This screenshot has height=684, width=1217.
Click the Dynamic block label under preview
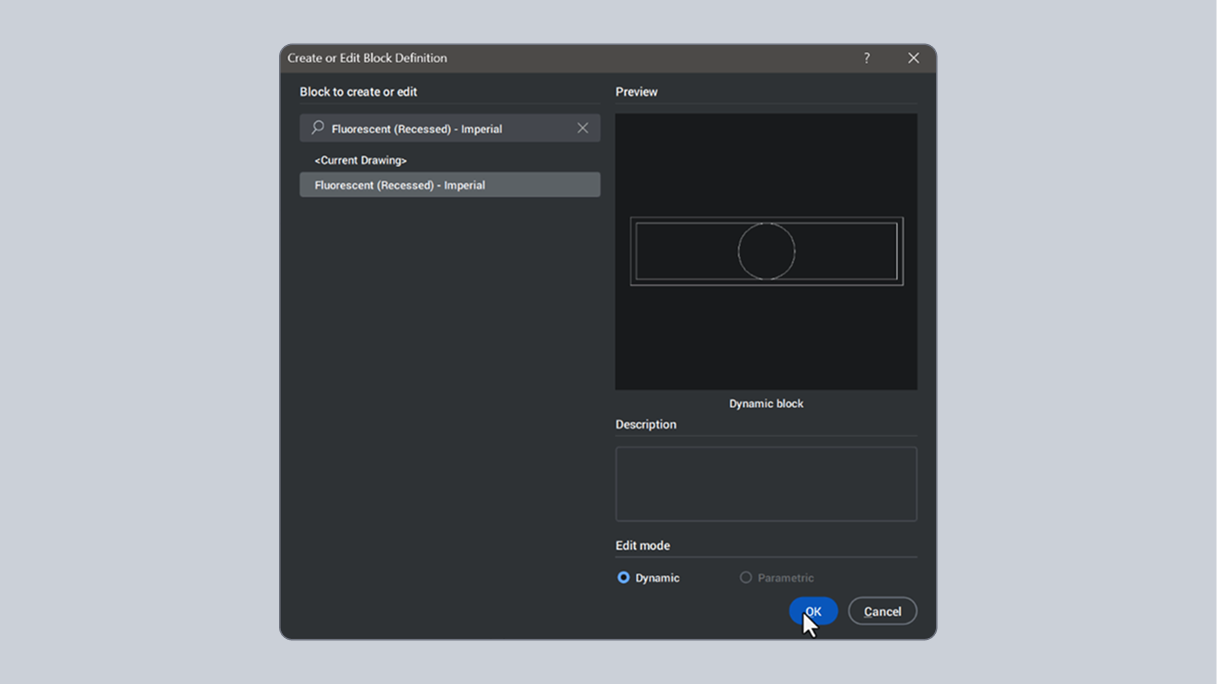click(x=765, y=403)
